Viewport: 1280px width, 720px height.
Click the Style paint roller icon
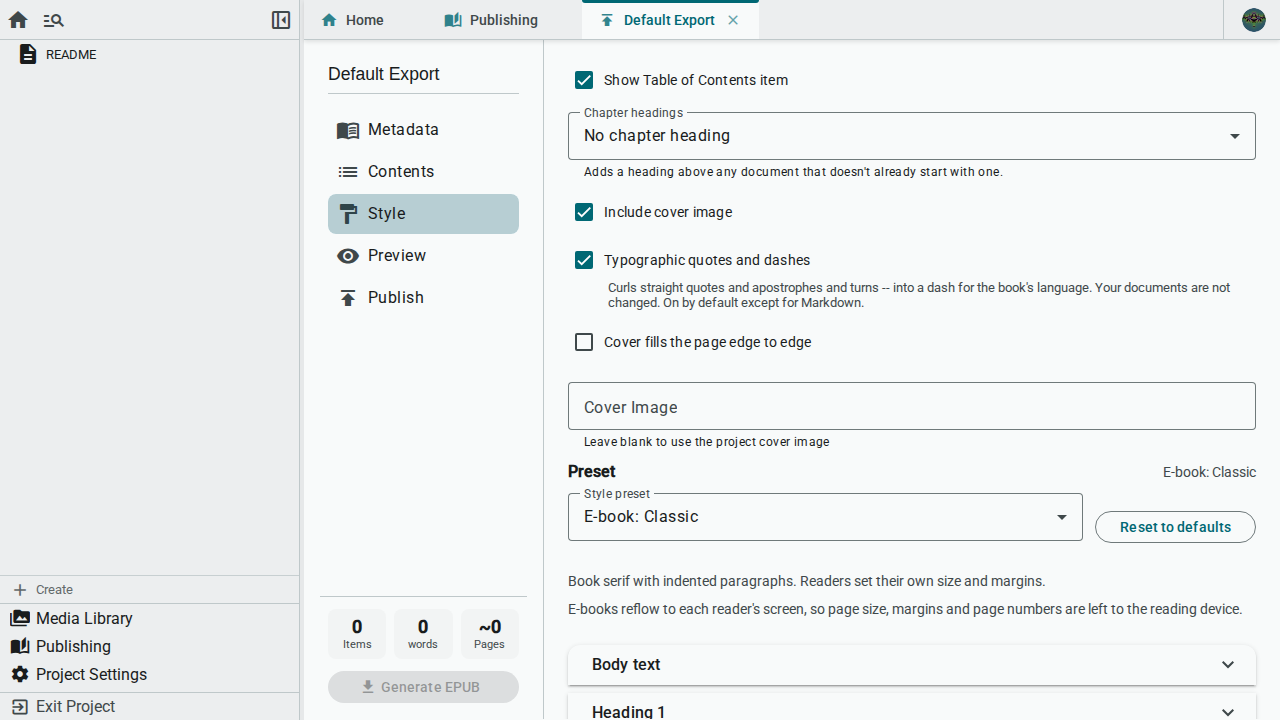(348, 214)
